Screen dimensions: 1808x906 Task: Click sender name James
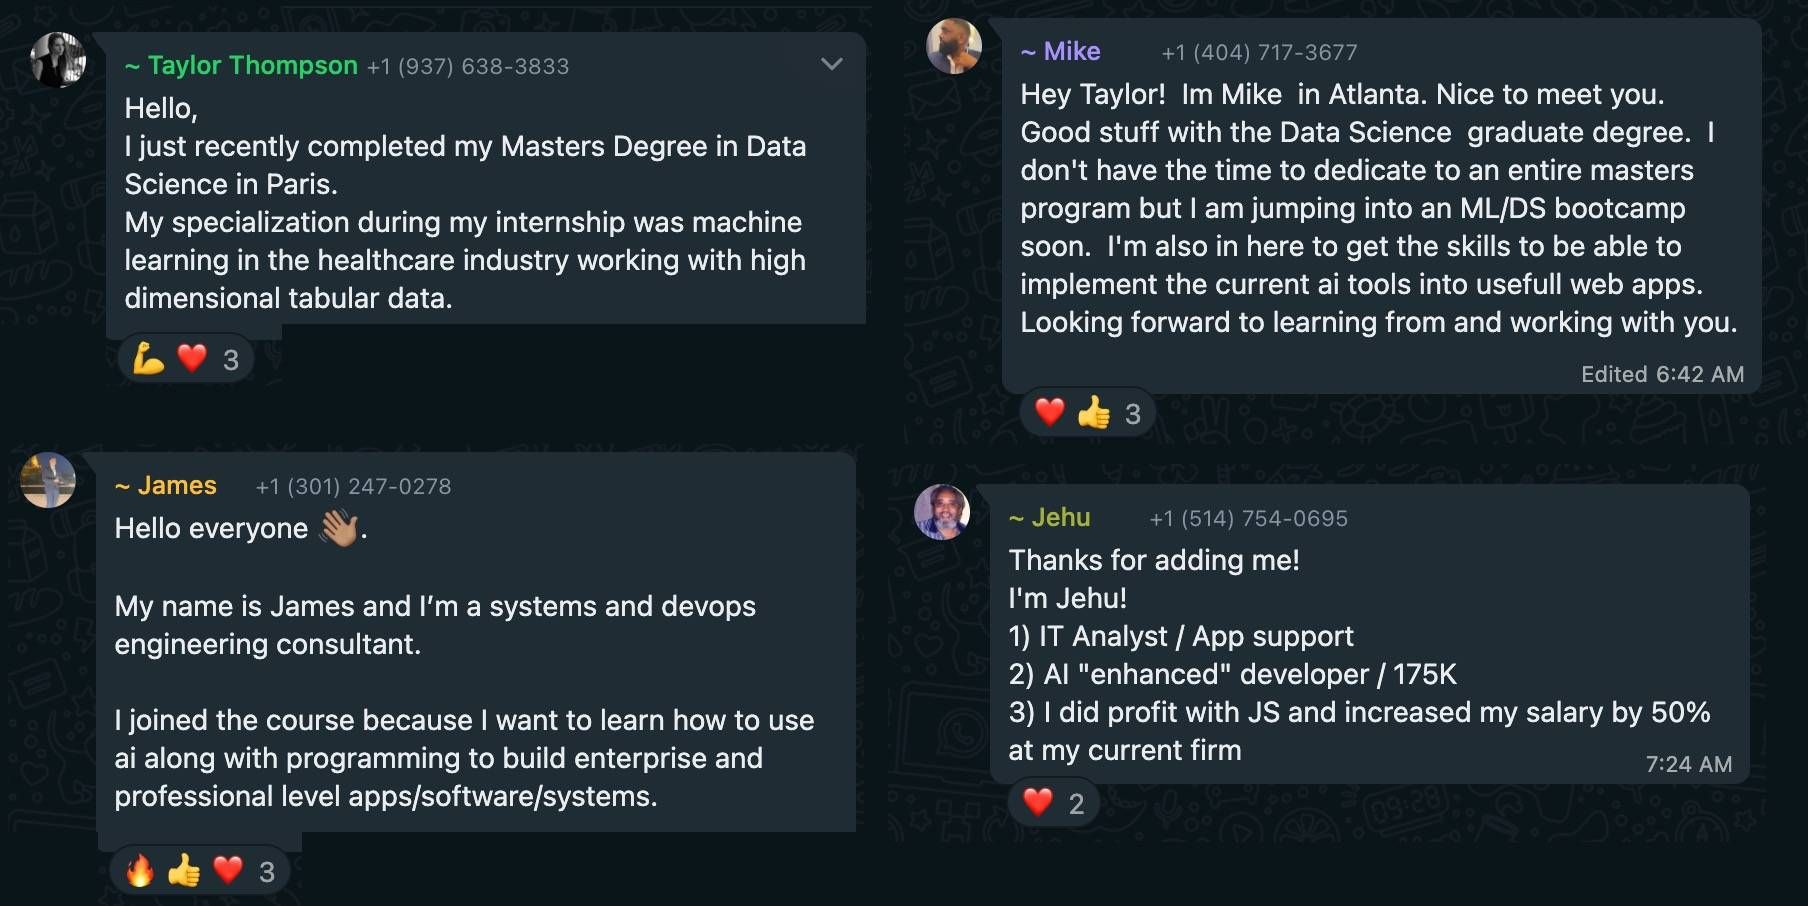(x=177, y=486)
